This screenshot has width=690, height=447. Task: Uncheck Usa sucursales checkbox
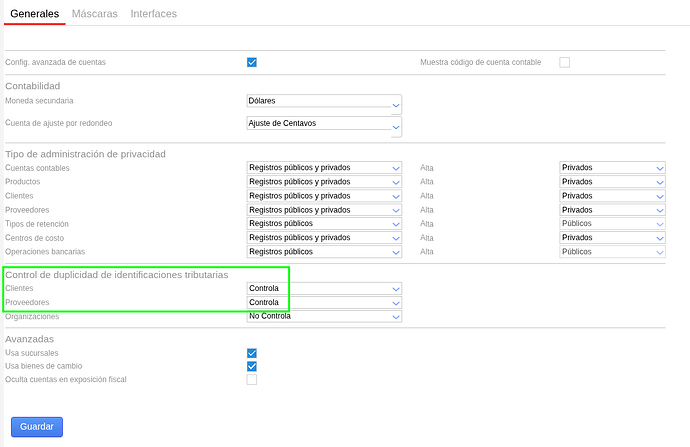[x=252, y=353]
